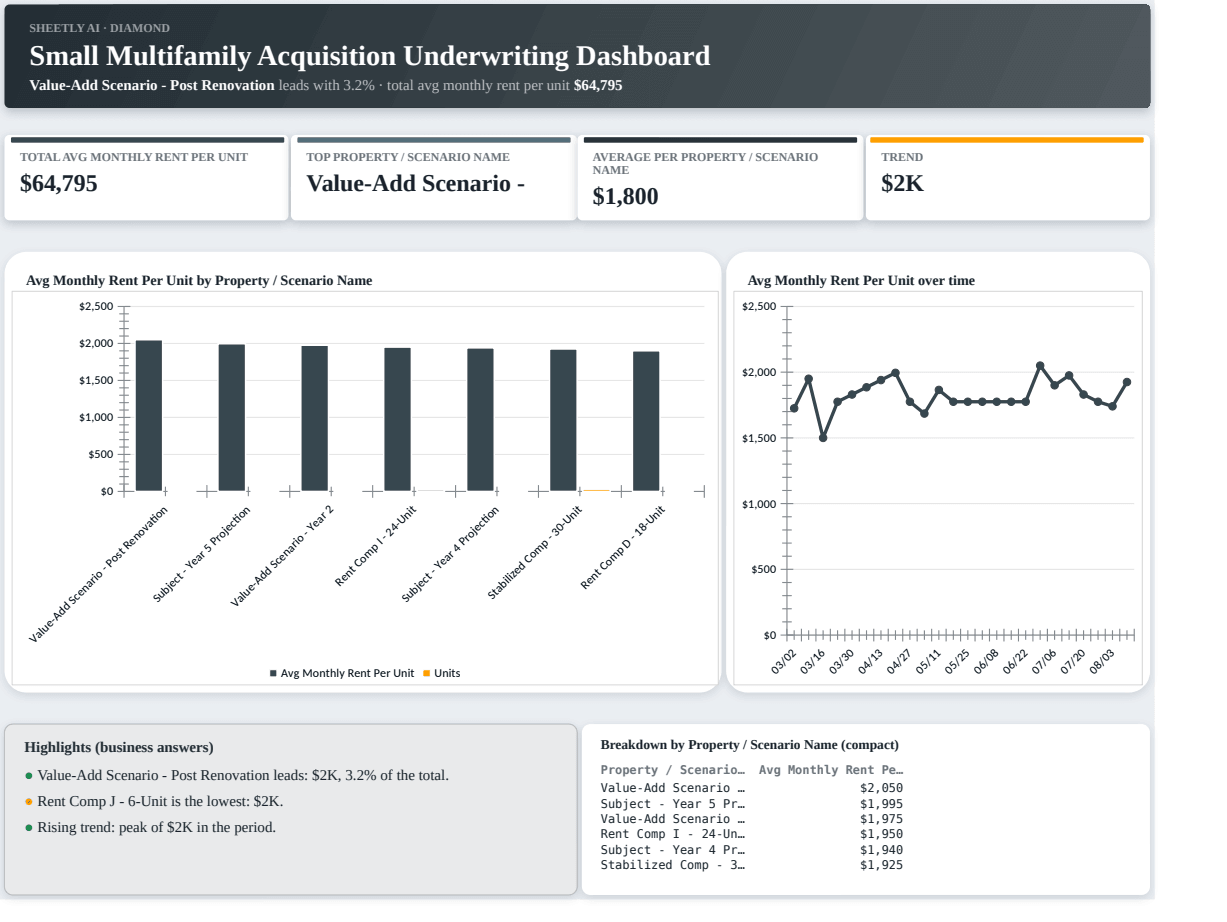The height and width of the screenshot is (922, 1227).
Task: Click the $1,500 label on the bar chart axis
Action: (96, 380)
